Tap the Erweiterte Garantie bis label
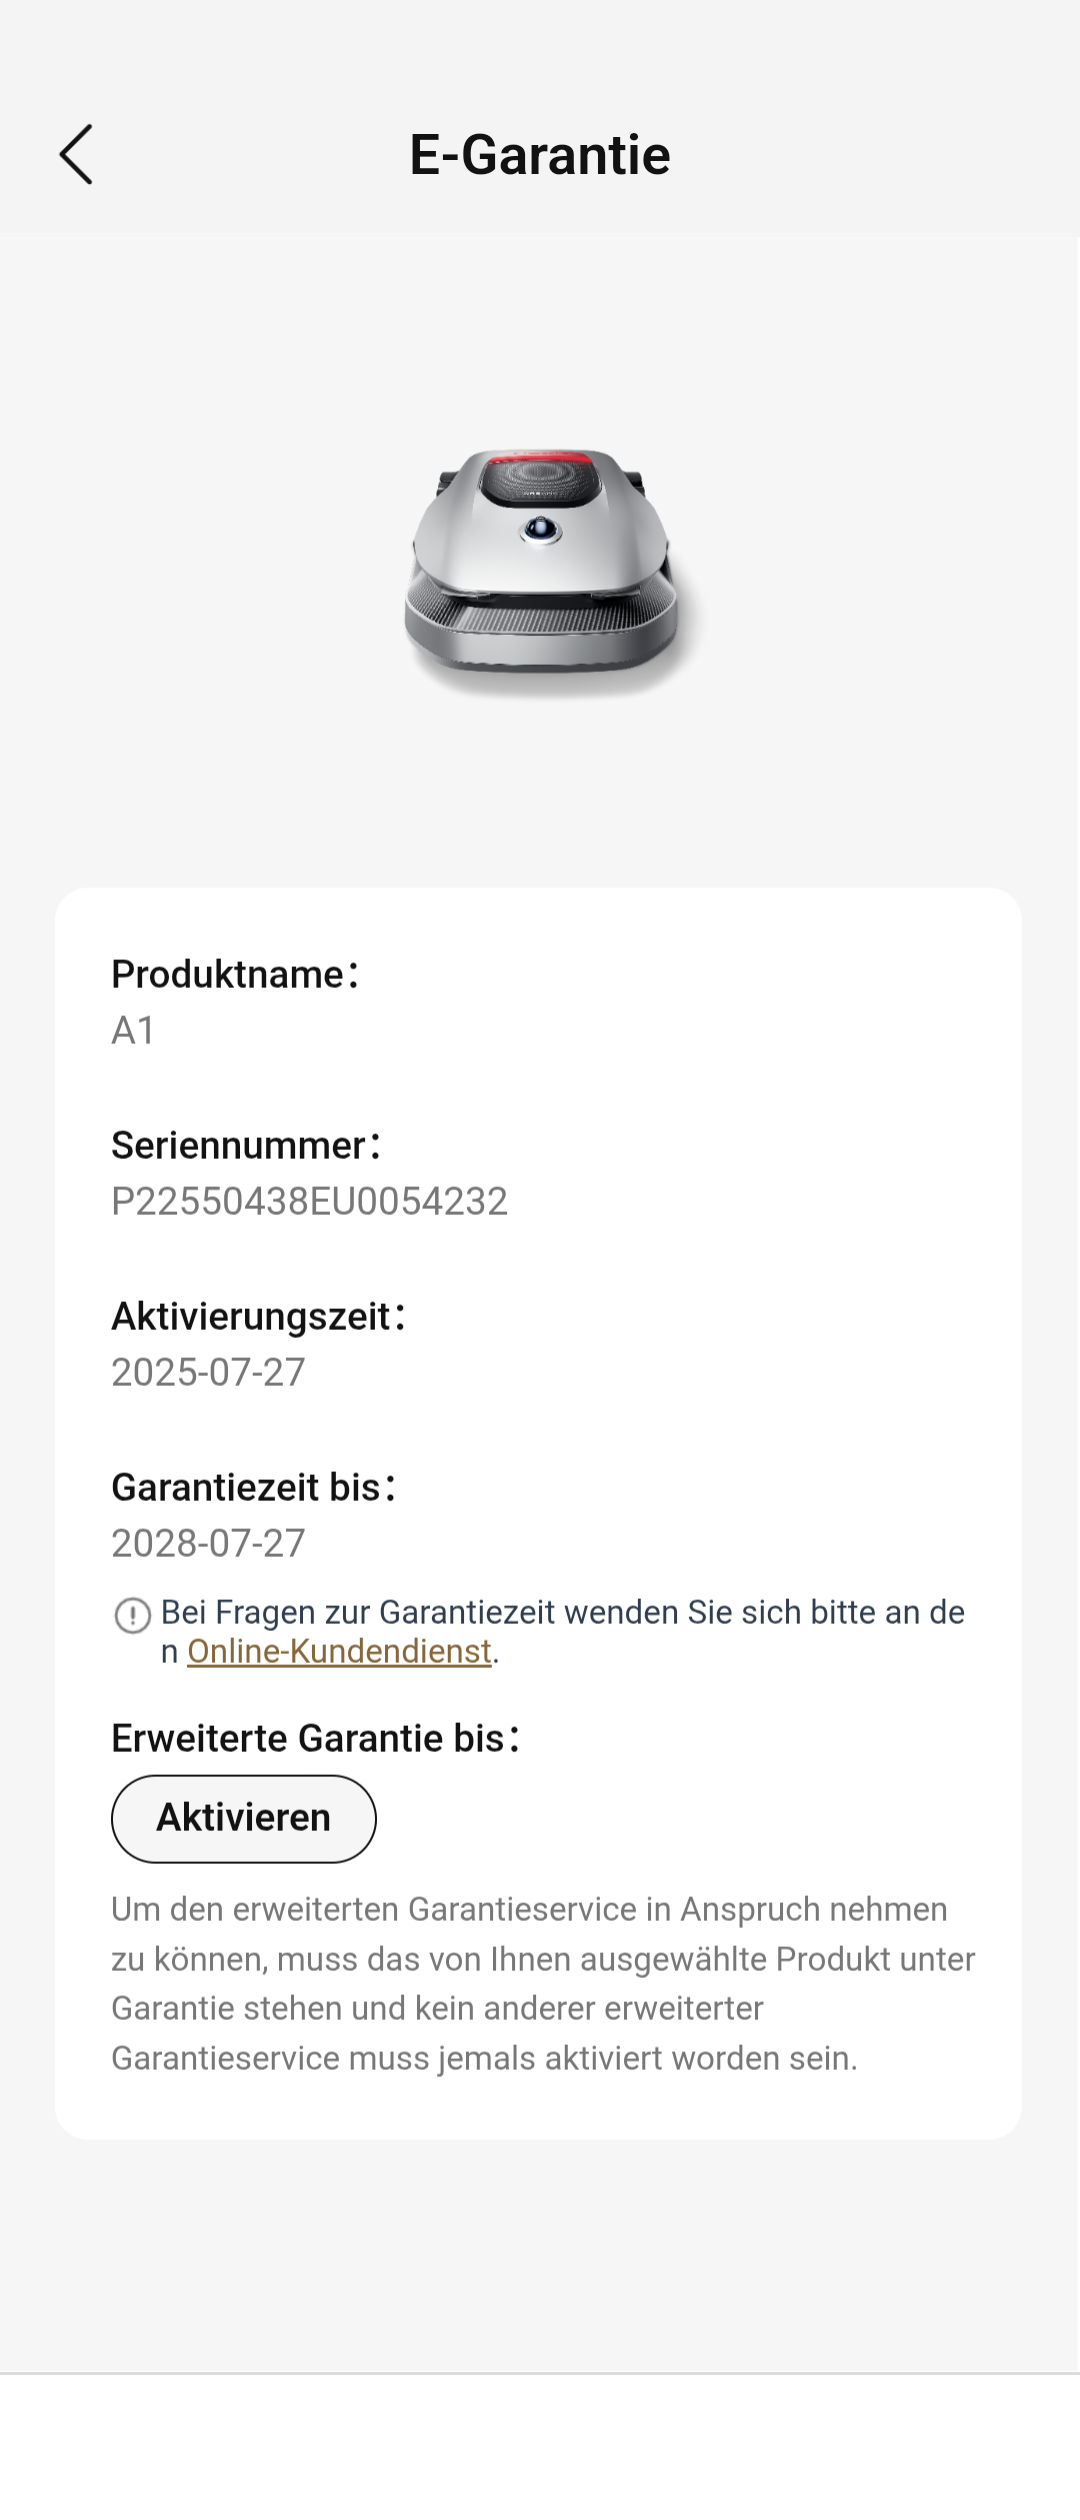This screenshot has width=1080, height=2520. click(x=316, y=1738)
